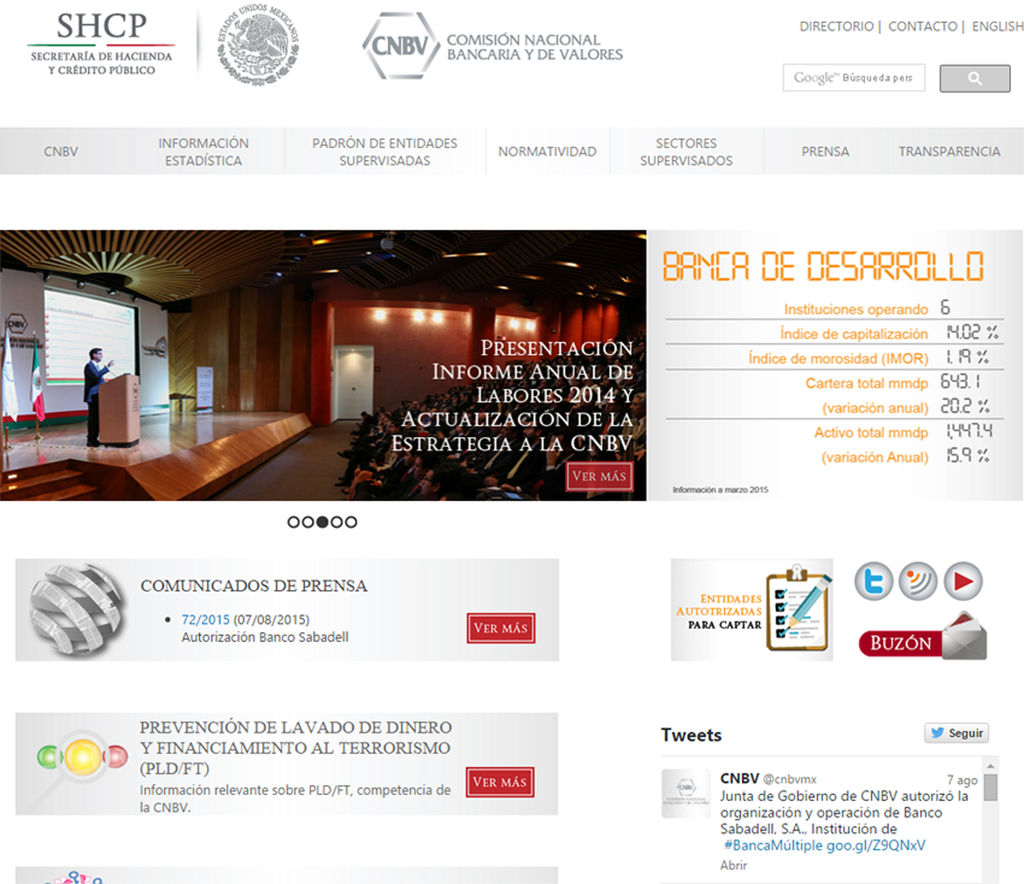The image size is (1024, 884).
Task: Focus the Google custom search field
Action: 853,78
